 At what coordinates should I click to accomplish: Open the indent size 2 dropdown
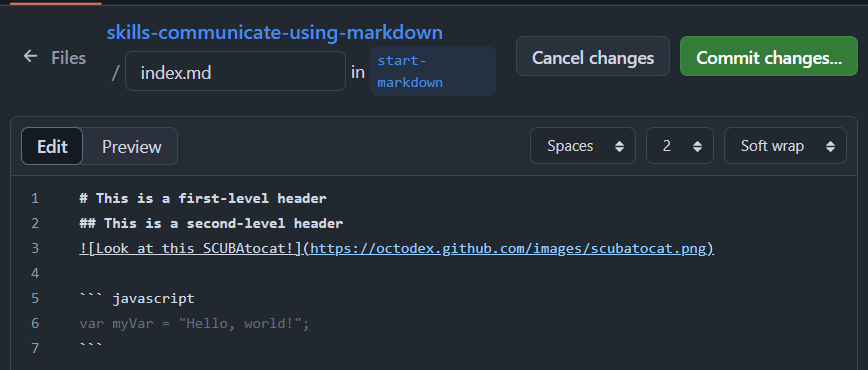[x=680, y=146]
